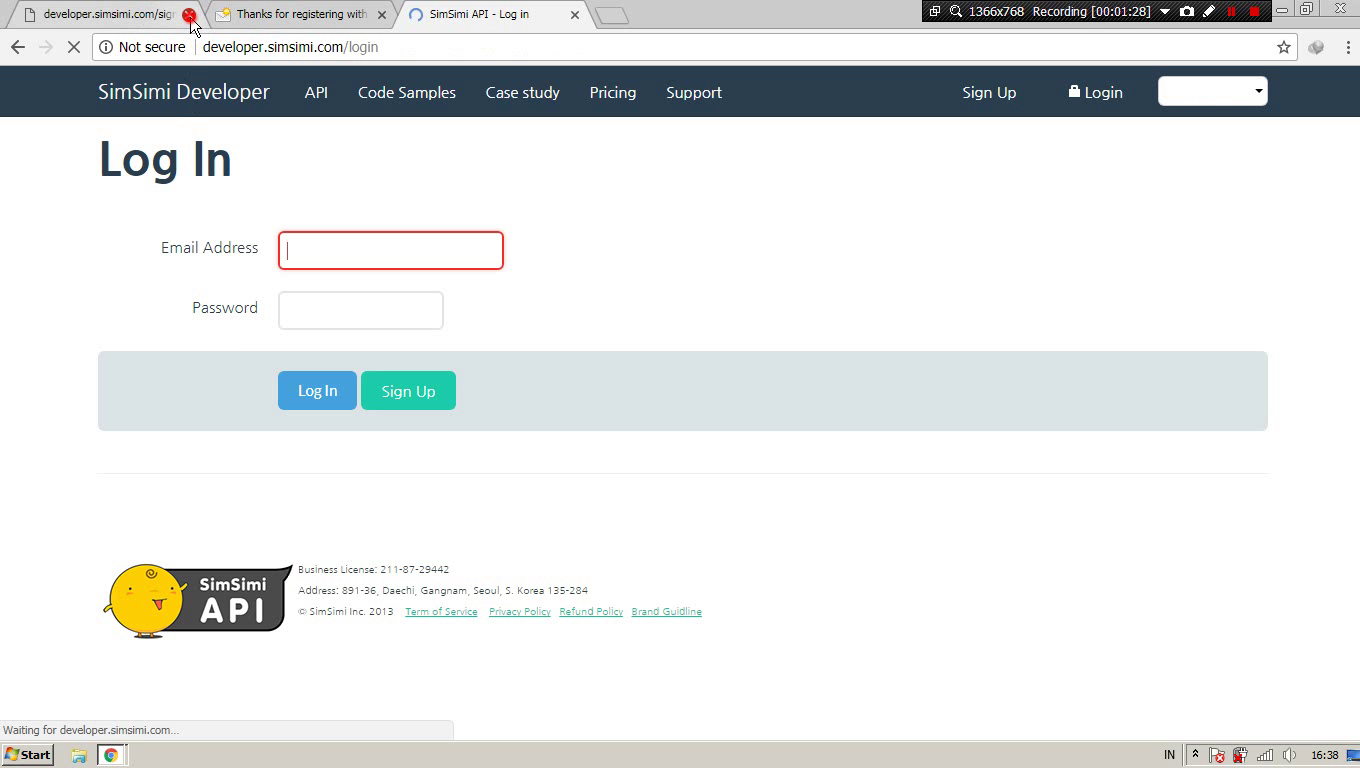
Task: Open the Term of Service link
Action: point(441,612)
